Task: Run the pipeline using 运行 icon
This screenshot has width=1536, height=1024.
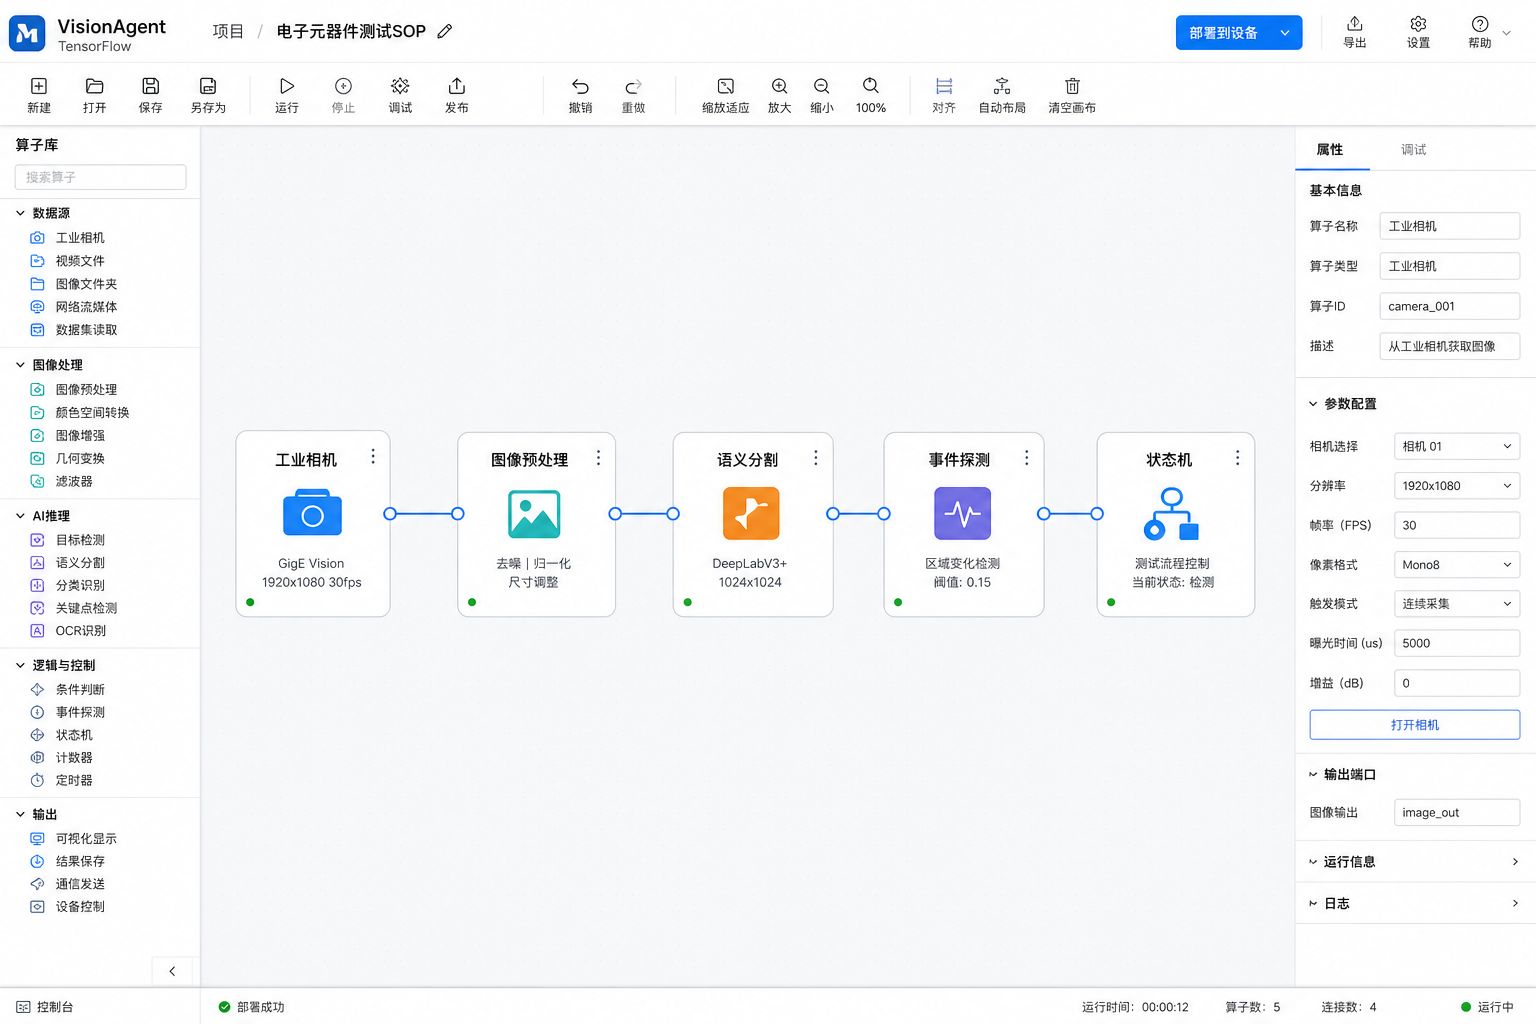Action: pos(287,86)
